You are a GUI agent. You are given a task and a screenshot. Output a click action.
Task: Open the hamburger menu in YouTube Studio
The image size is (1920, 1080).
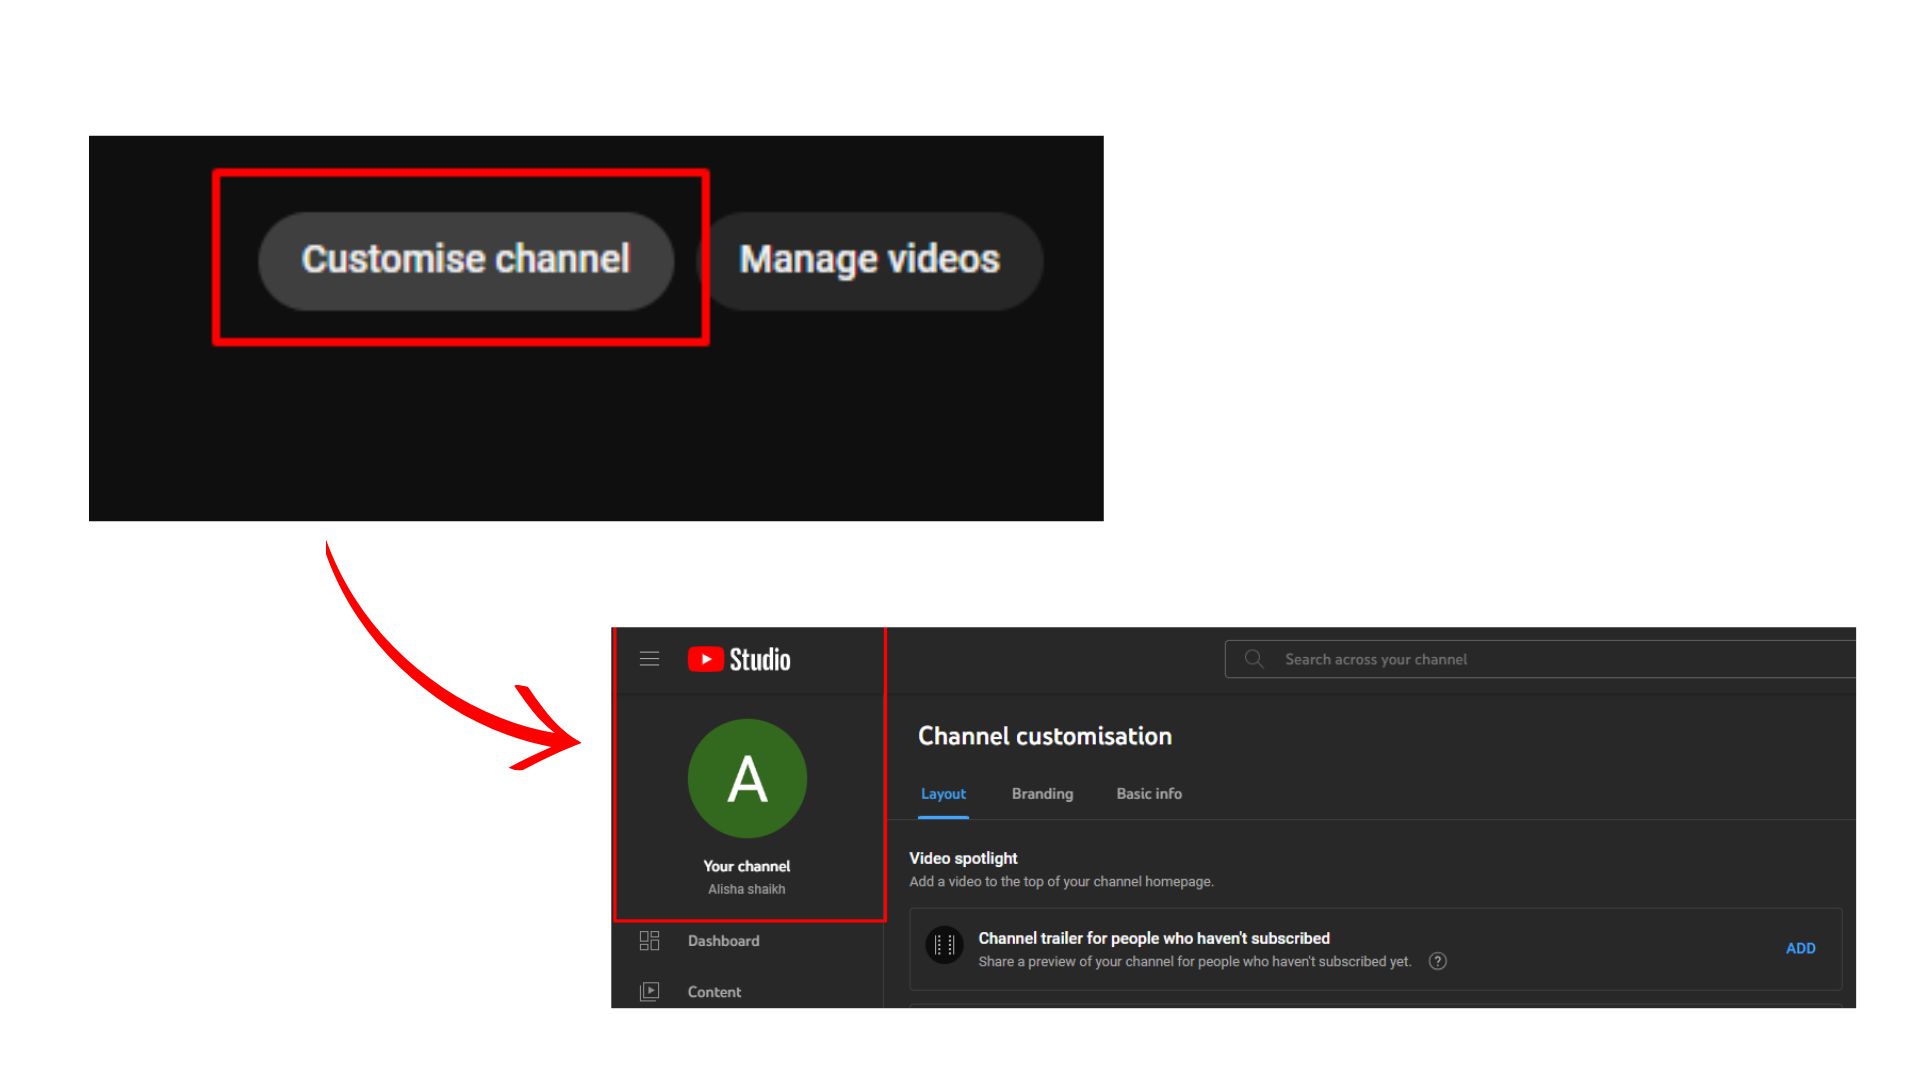coord(649,658)
